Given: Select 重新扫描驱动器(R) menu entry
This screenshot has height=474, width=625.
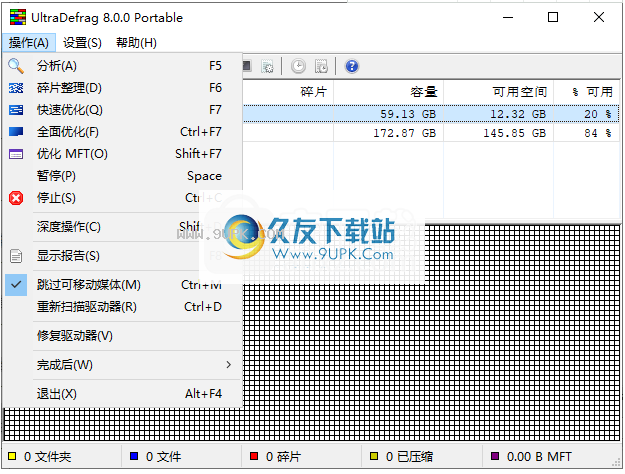Looking at the screenshot, I should pos(123,307).
